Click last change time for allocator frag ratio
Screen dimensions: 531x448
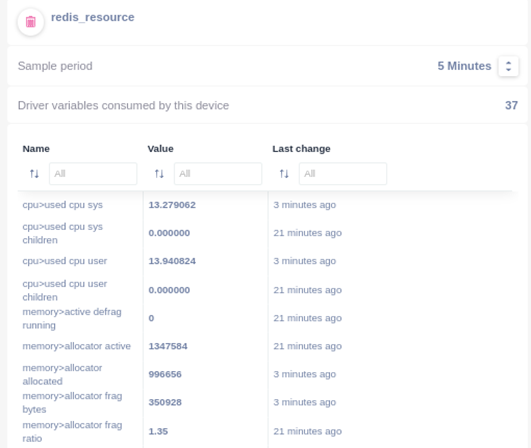(x=307, y=431)
